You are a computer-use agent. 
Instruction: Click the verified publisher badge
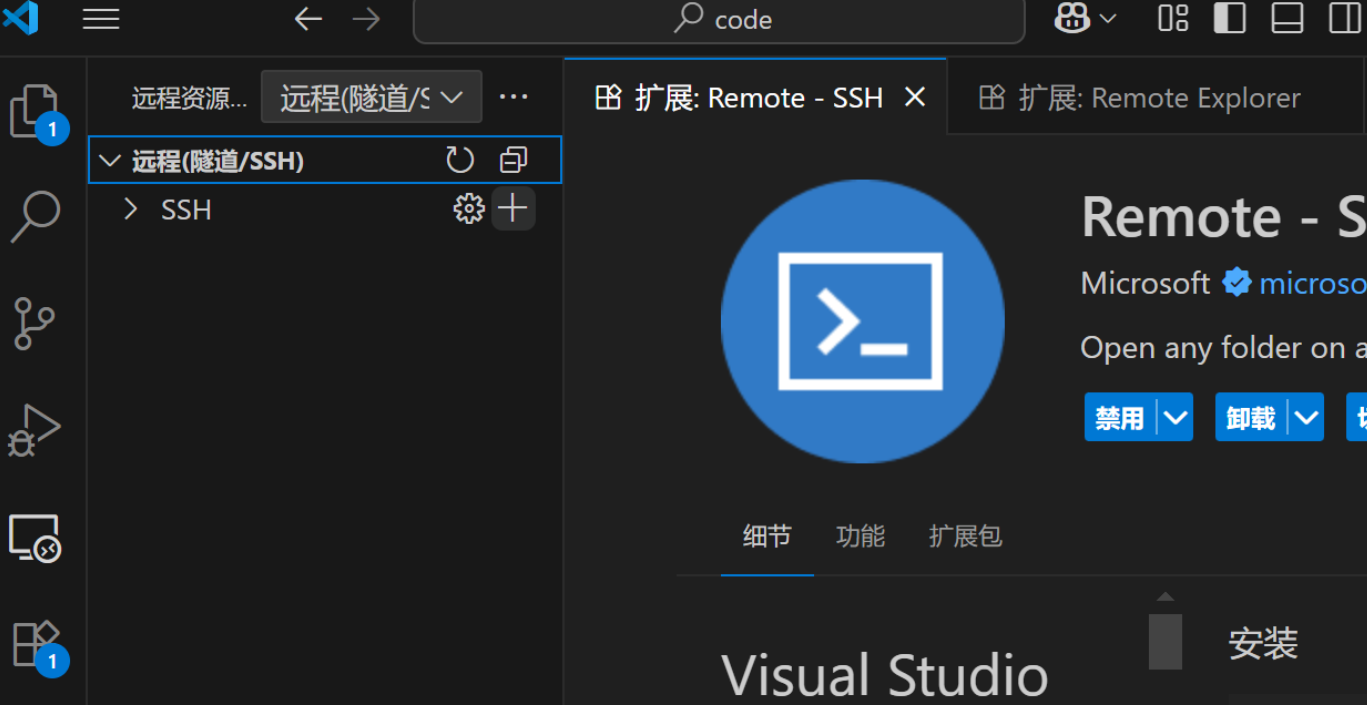click(1237, 283)
